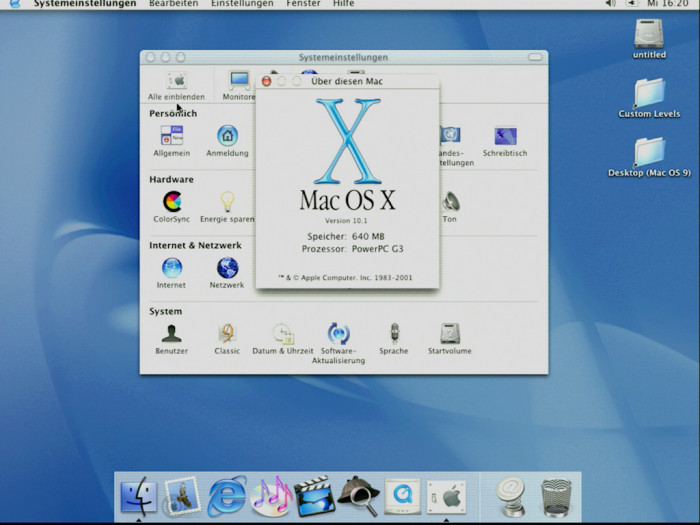Toggle the Systemeinstellungen toolbar pill button
Viewport: 700px width, 525px height.
535,57
